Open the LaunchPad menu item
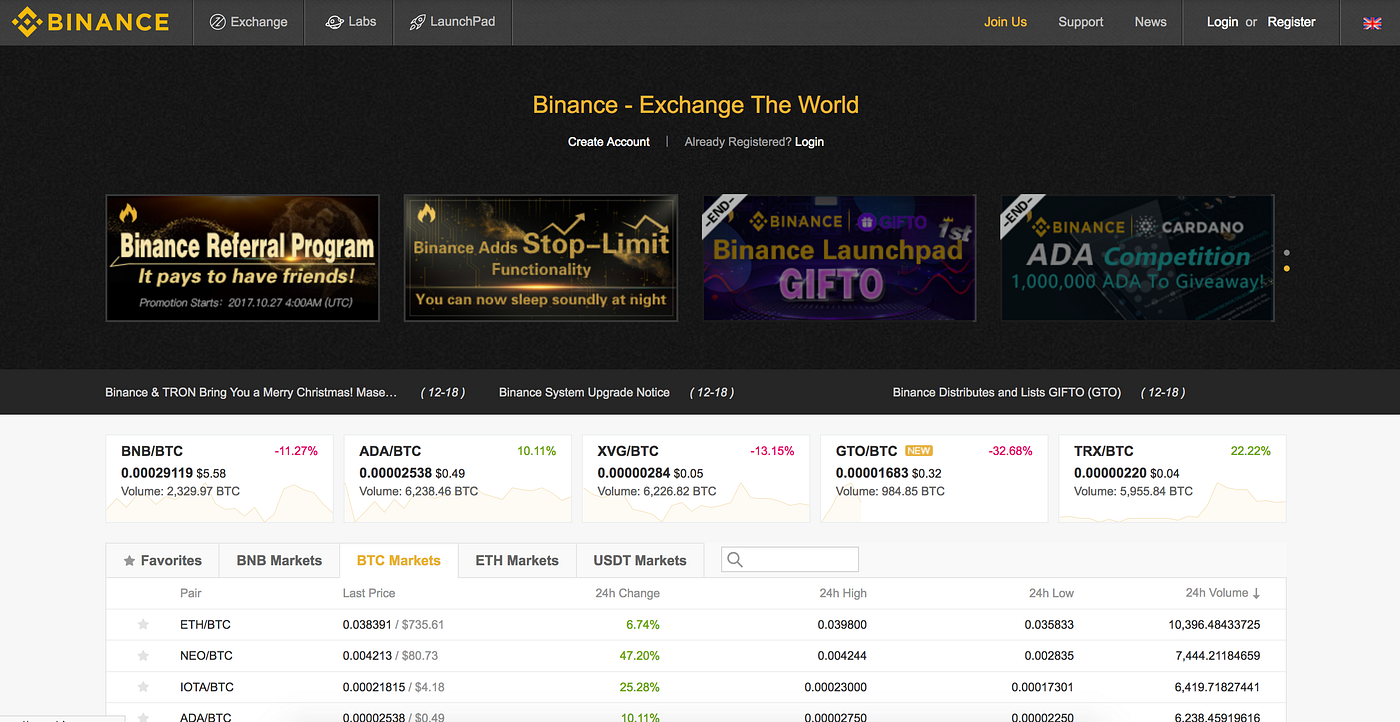Image resolution: width=1400 pixels, height=722 pixels. pos(453,22)
